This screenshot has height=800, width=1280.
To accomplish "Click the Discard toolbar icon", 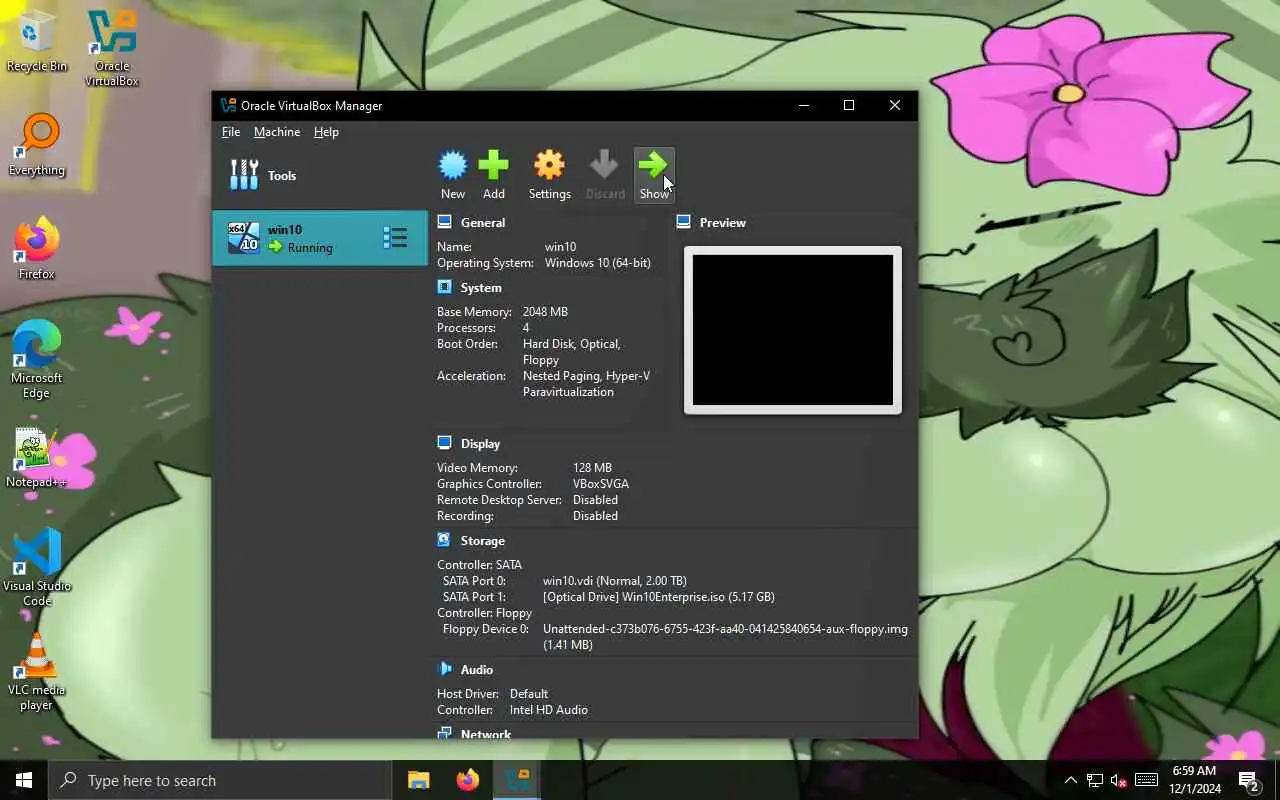I will click(x=604, y=165).
